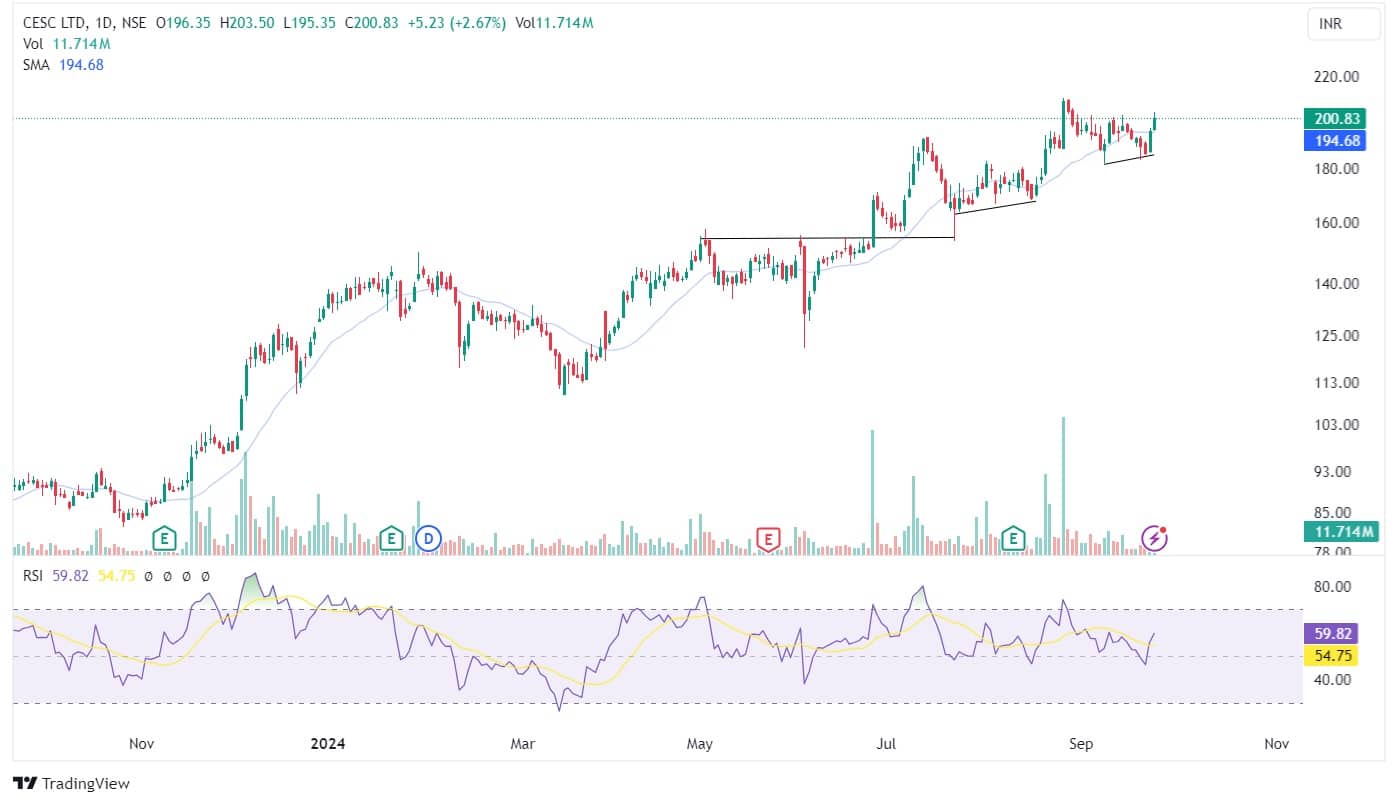Click the 180.00 price axis label
The image size is (1398, 805).
coord(1337,168)
